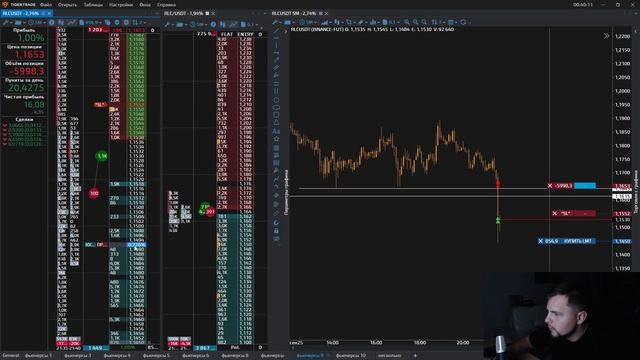The width and height of the screenshot is (640, 360).
Task: Click the Пункты за день 20,4275 value
Action: [x=26, y=88]
